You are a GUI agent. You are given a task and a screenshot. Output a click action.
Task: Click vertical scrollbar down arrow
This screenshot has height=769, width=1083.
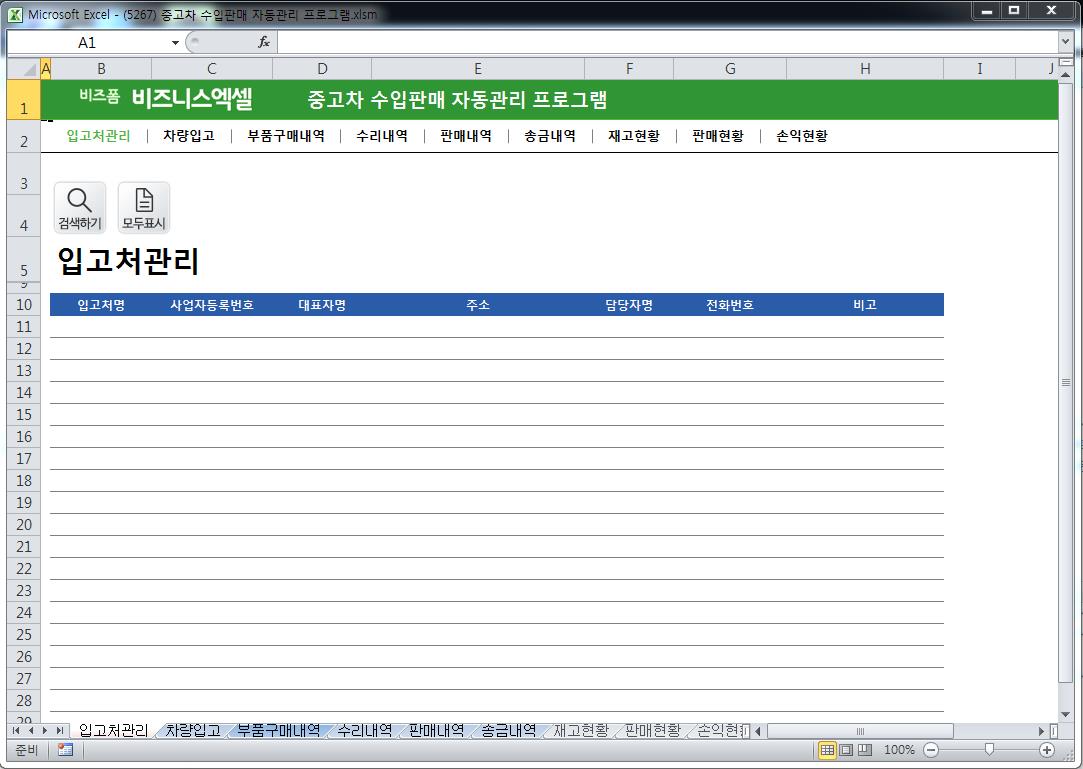click(x=1065, y=714)
